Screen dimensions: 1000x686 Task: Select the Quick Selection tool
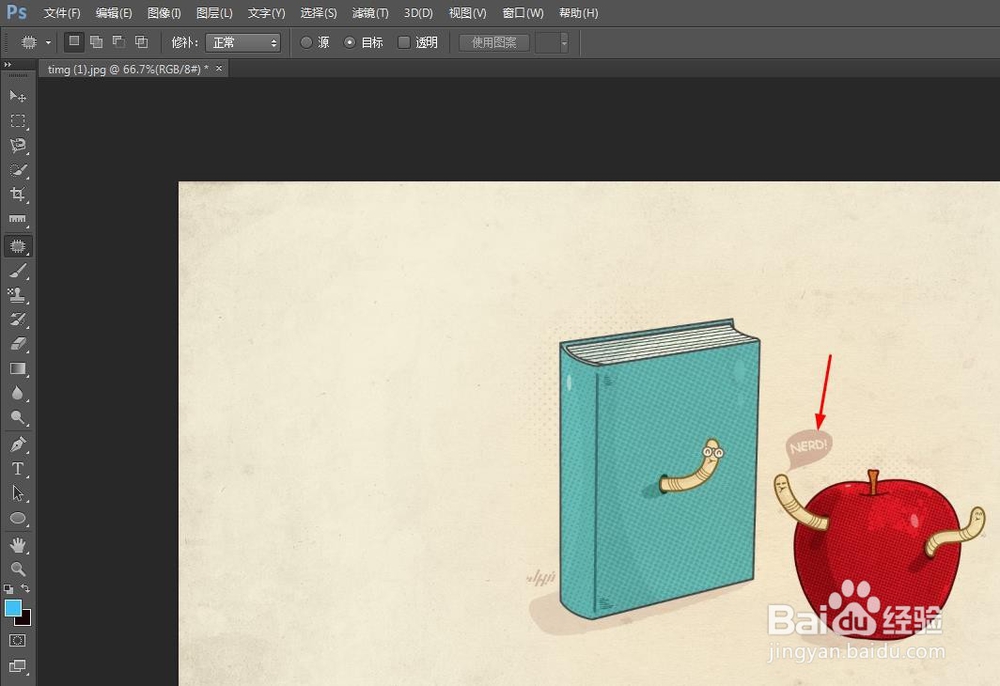pyautogui.click(x=18, y=170)
